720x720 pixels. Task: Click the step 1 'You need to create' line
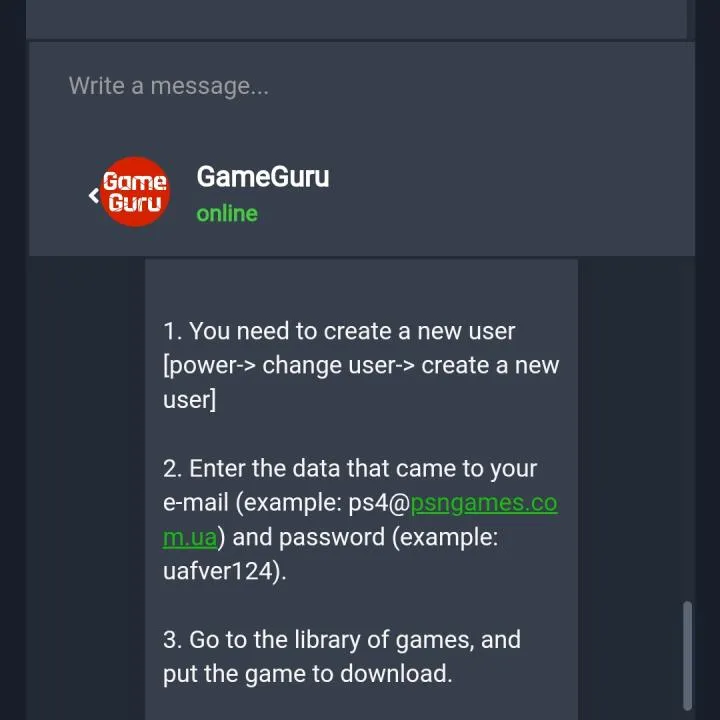point(339,331)
